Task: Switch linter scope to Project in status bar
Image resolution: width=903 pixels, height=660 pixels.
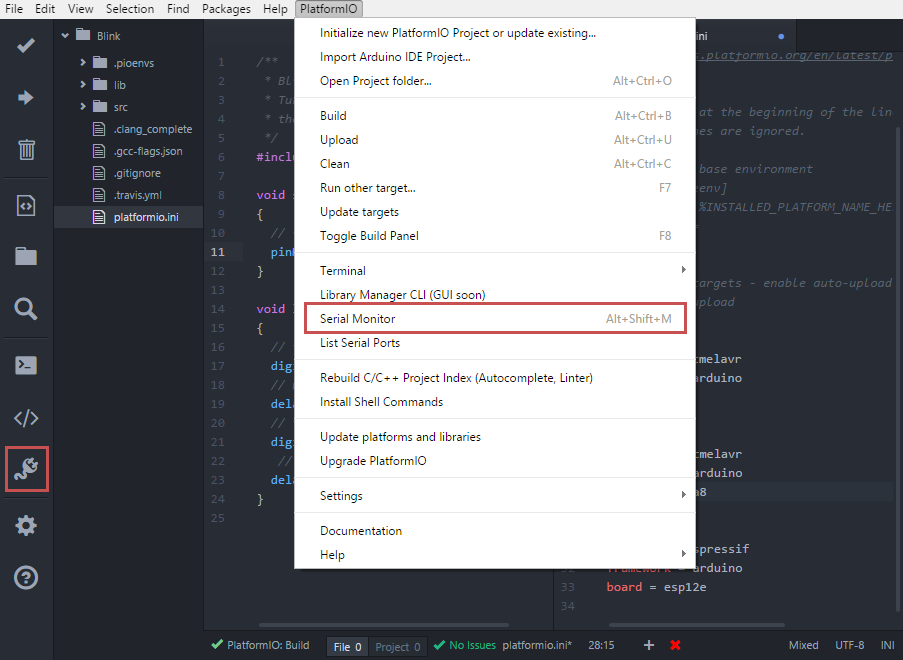Action: click(x=397, y=647)
